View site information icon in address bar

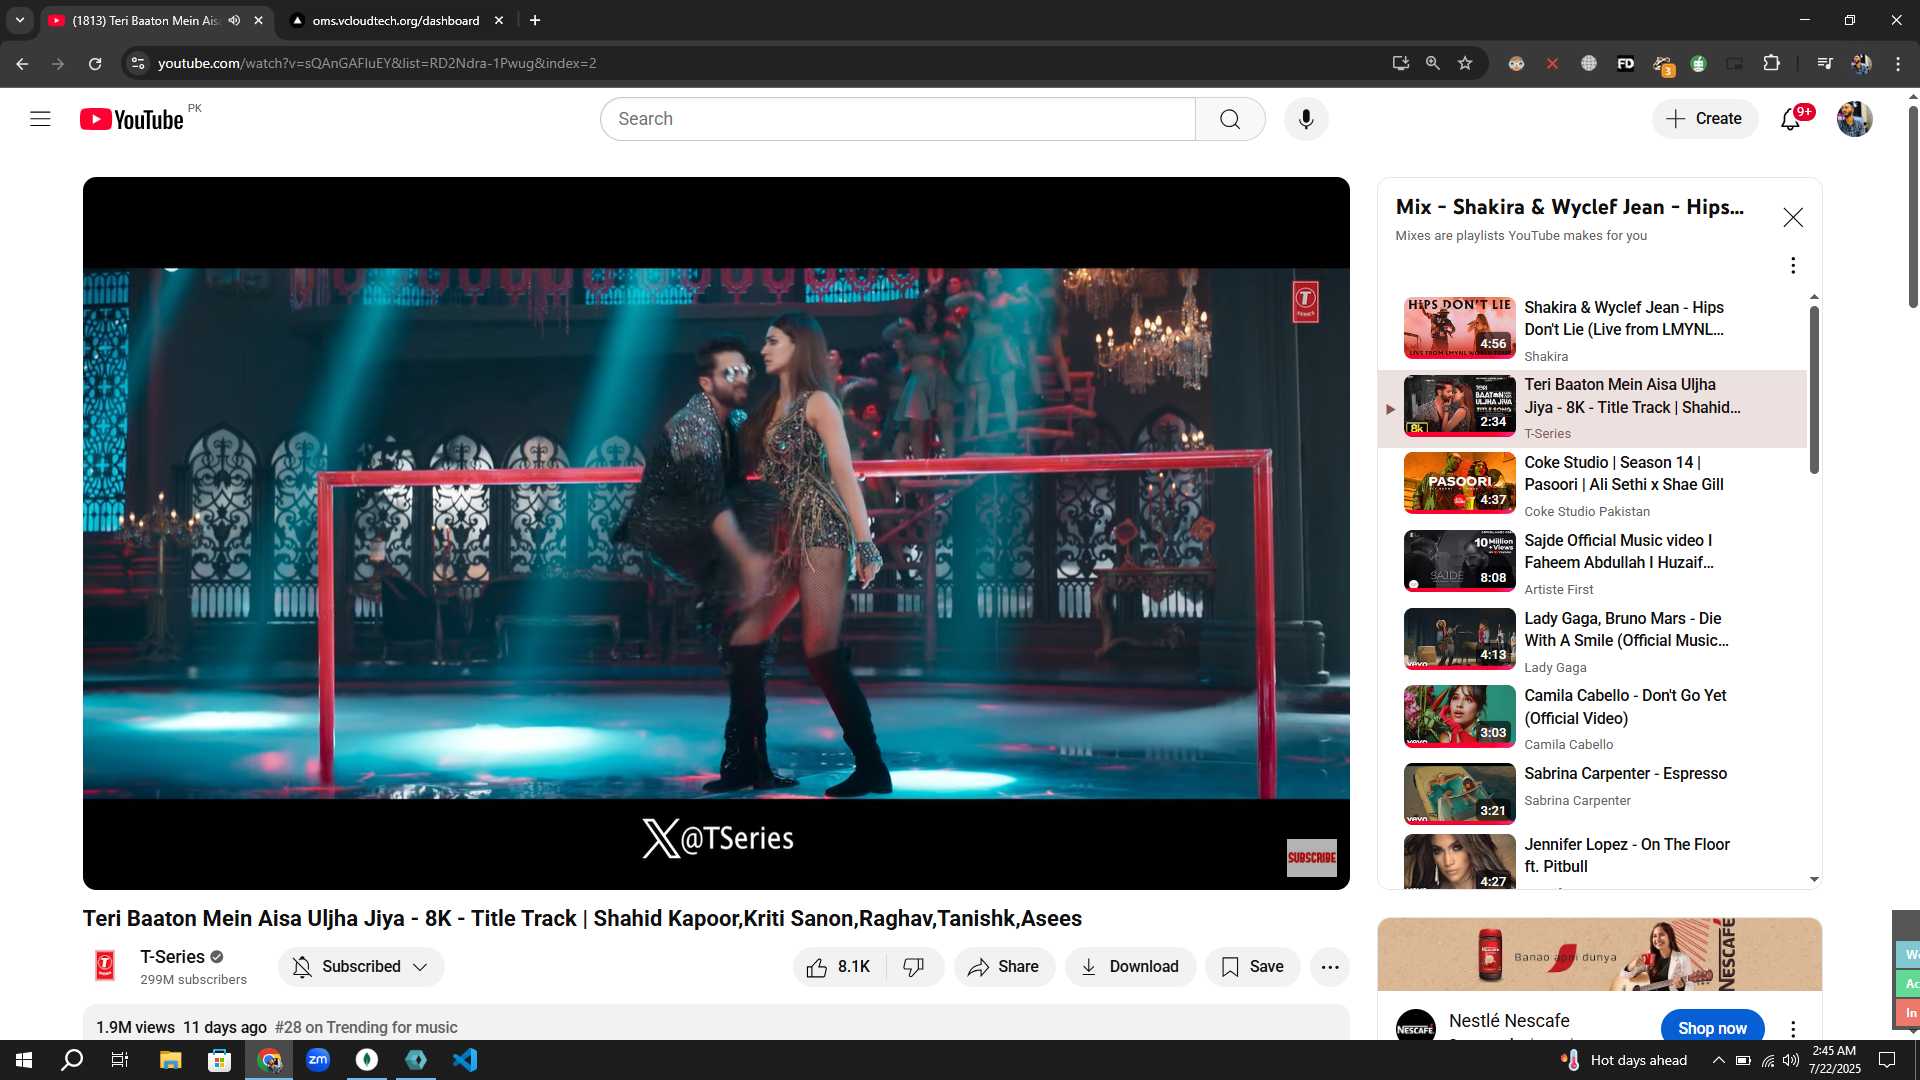pyautogui.click(x=138, y=63)
